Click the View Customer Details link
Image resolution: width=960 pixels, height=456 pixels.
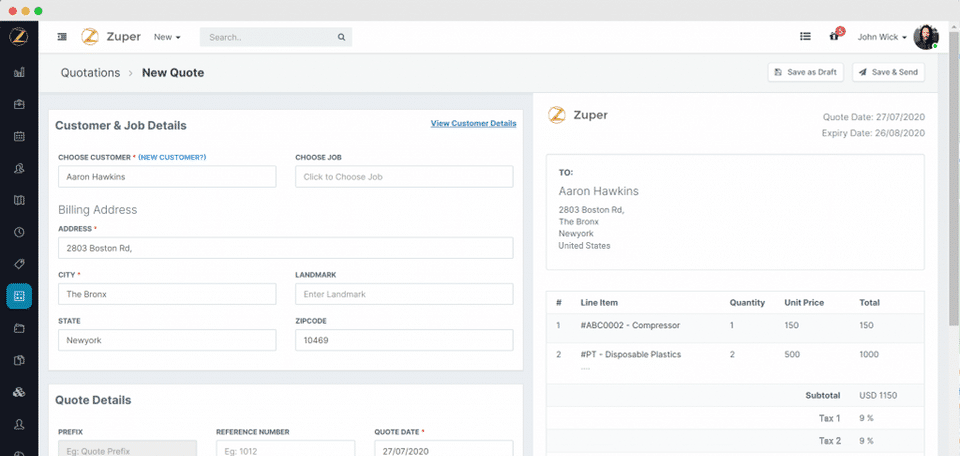(x=473, y=124)
